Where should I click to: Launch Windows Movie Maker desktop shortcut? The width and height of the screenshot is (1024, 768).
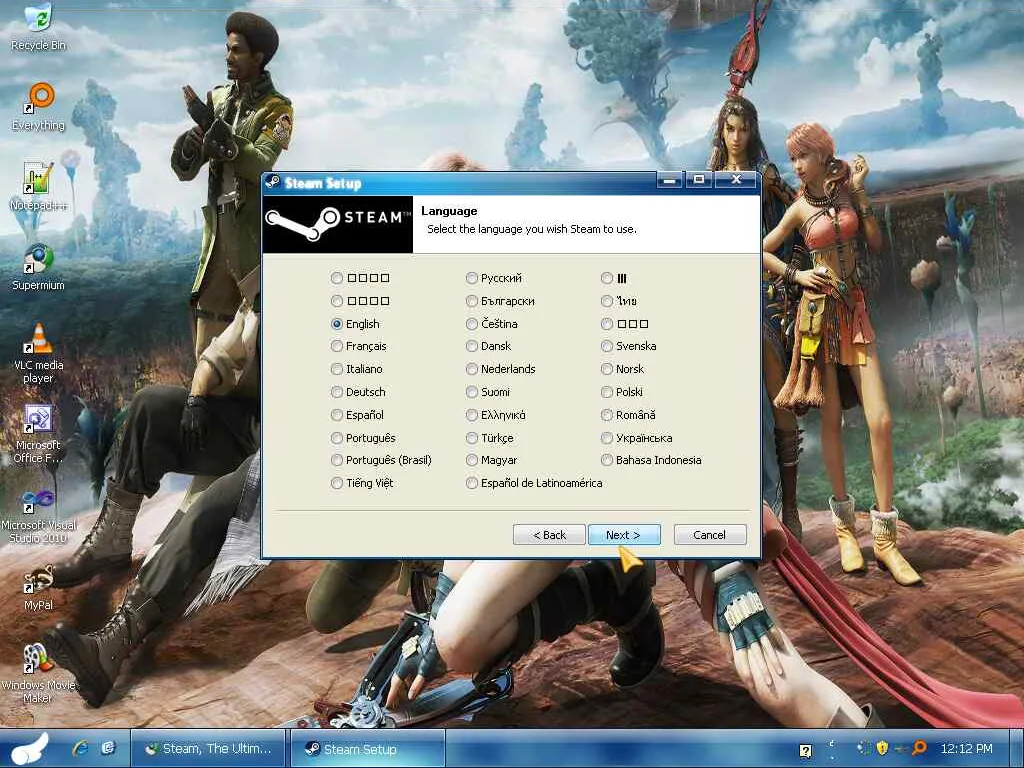(x=39, y=673)
